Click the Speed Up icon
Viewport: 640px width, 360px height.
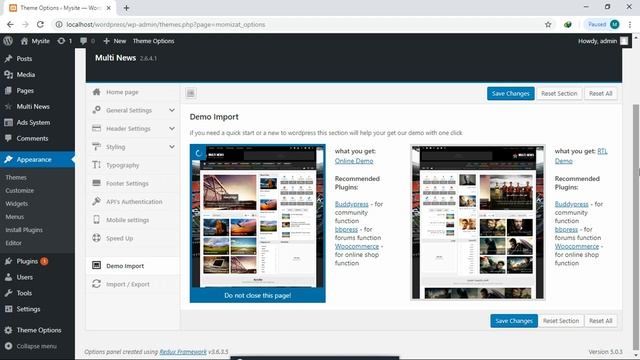coord(96,238)
